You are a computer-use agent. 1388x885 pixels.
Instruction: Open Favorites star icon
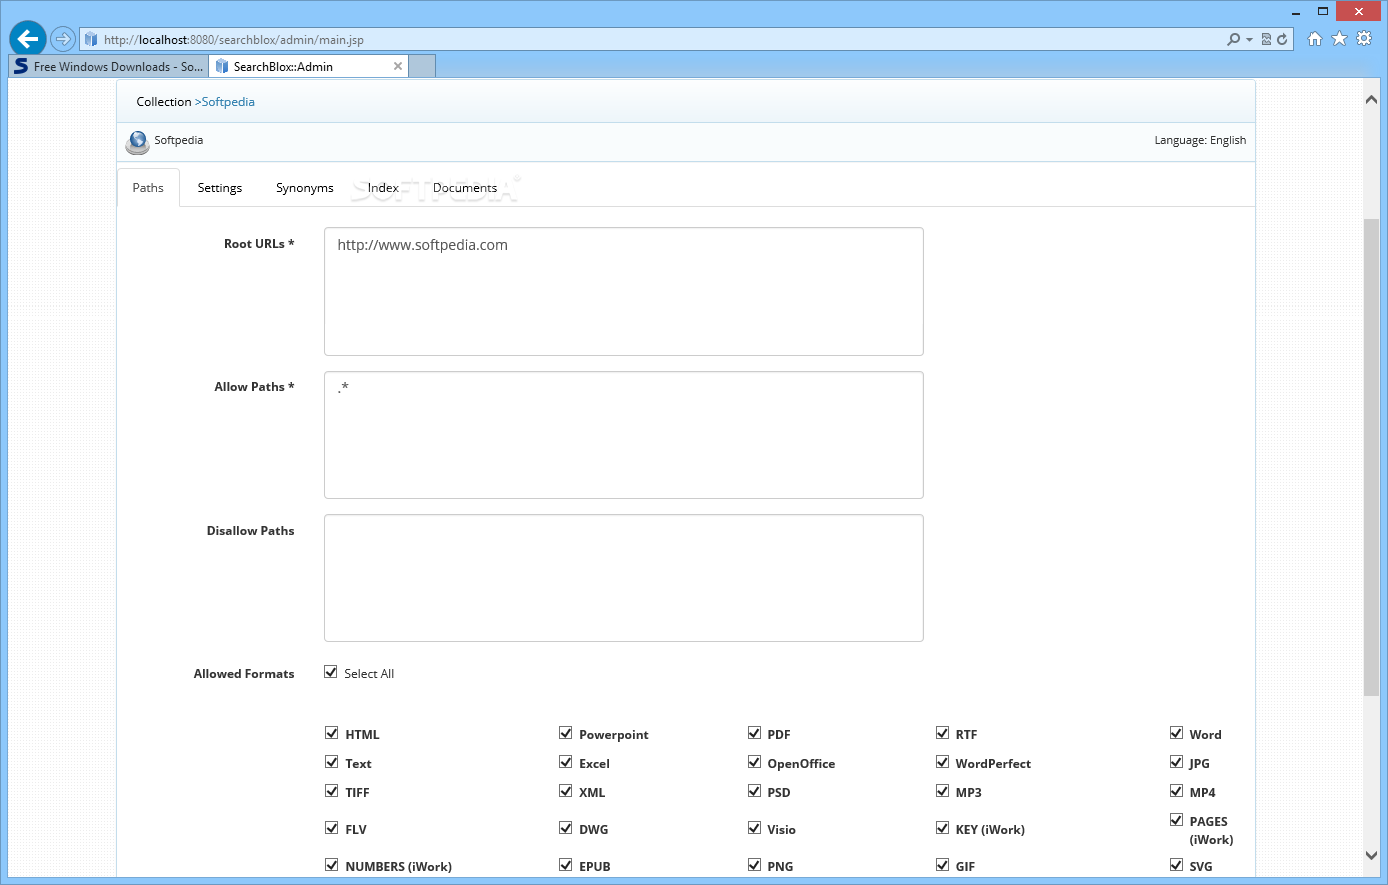(x=1339, y=39)
